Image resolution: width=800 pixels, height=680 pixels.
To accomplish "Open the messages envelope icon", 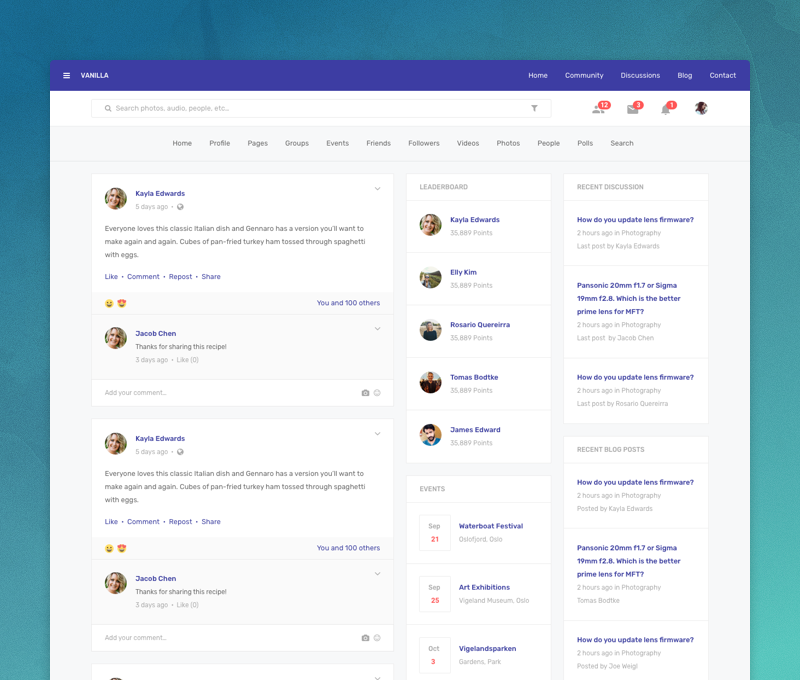I will (632, 108).
